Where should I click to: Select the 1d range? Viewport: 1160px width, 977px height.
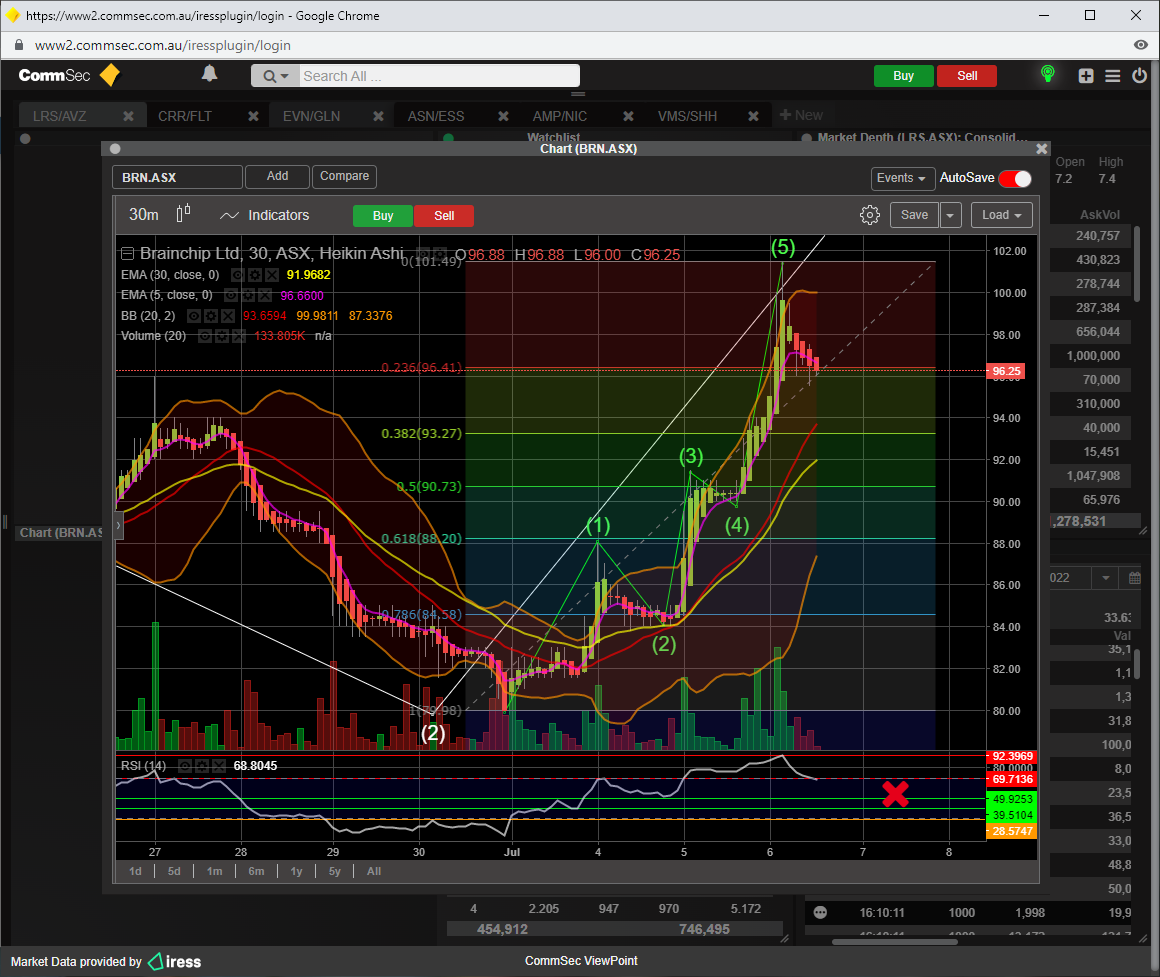(x=135, y=871)
